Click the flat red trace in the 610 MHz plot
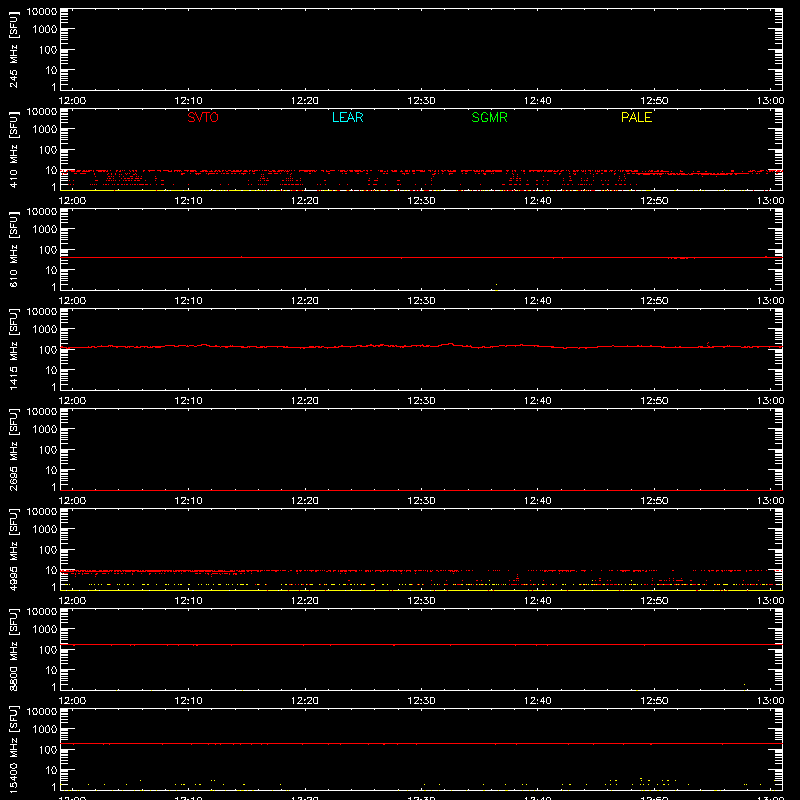 (421, 258)
